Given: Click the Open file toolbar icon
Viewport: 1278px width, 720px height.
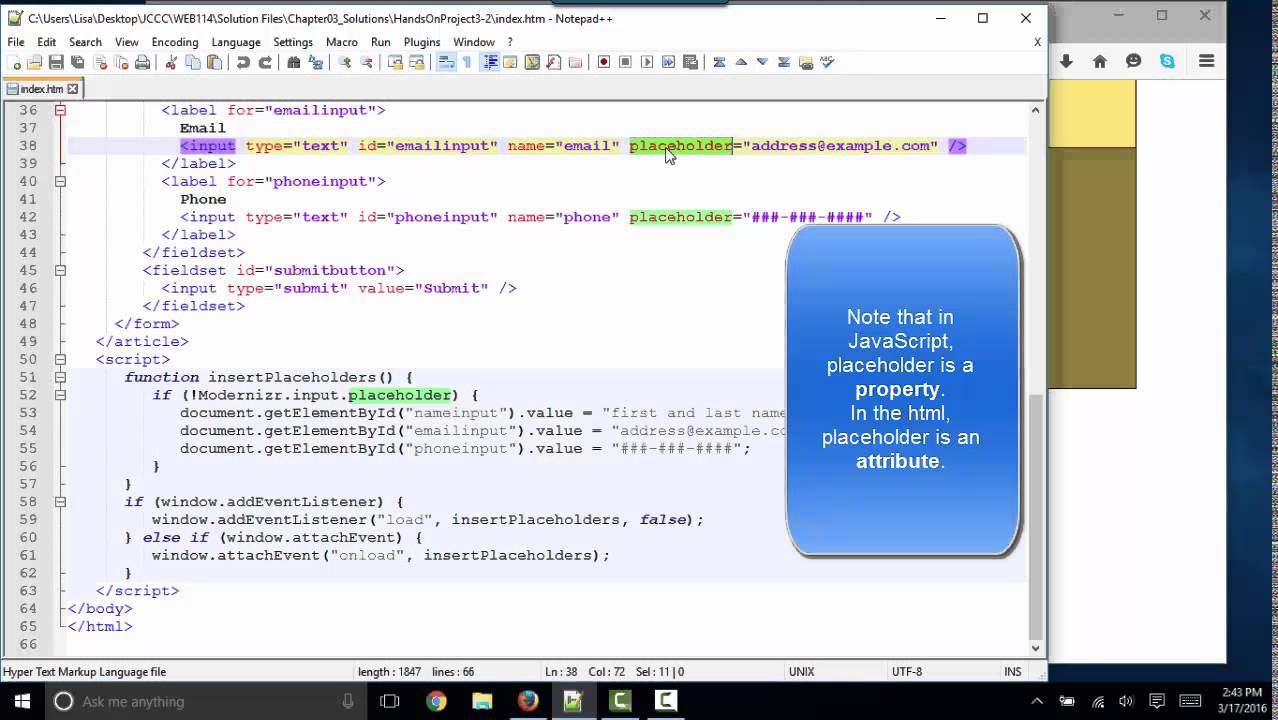Looking at the screenshot, I should click(x=34, y=62).
